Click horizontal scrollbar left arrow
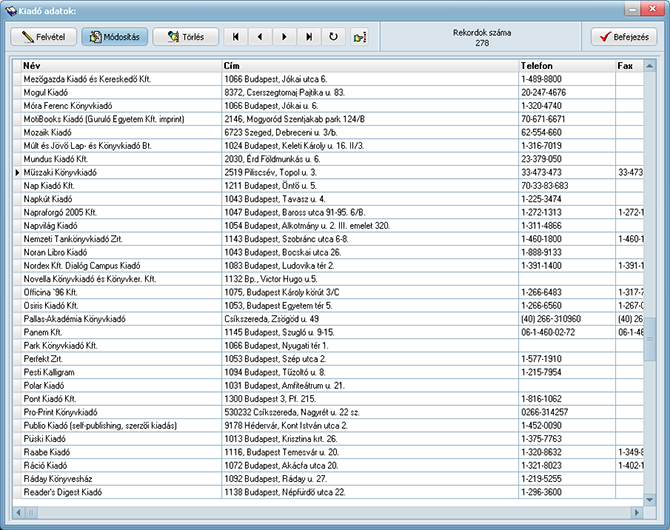This screenshot has height=530, width=670. click(18, 512)
